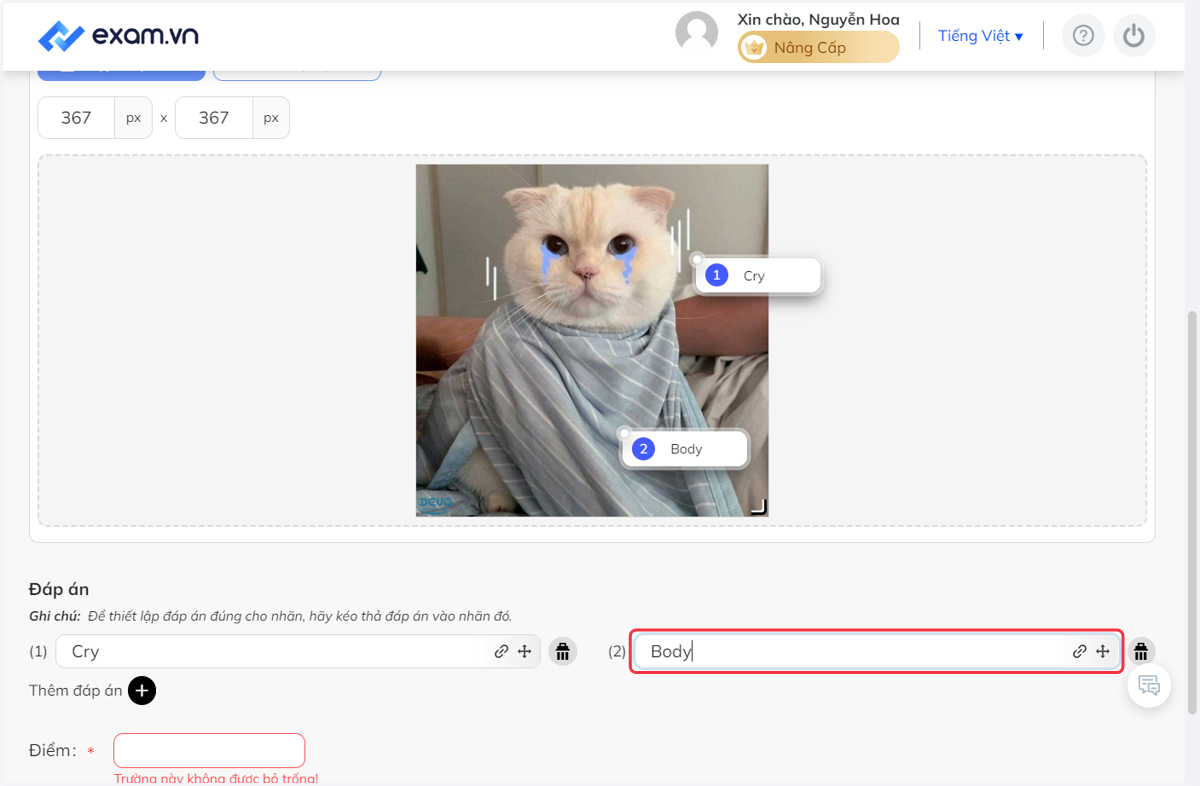Click the link icon in Body answer

pyautogui.click(x=1080, y=652)
